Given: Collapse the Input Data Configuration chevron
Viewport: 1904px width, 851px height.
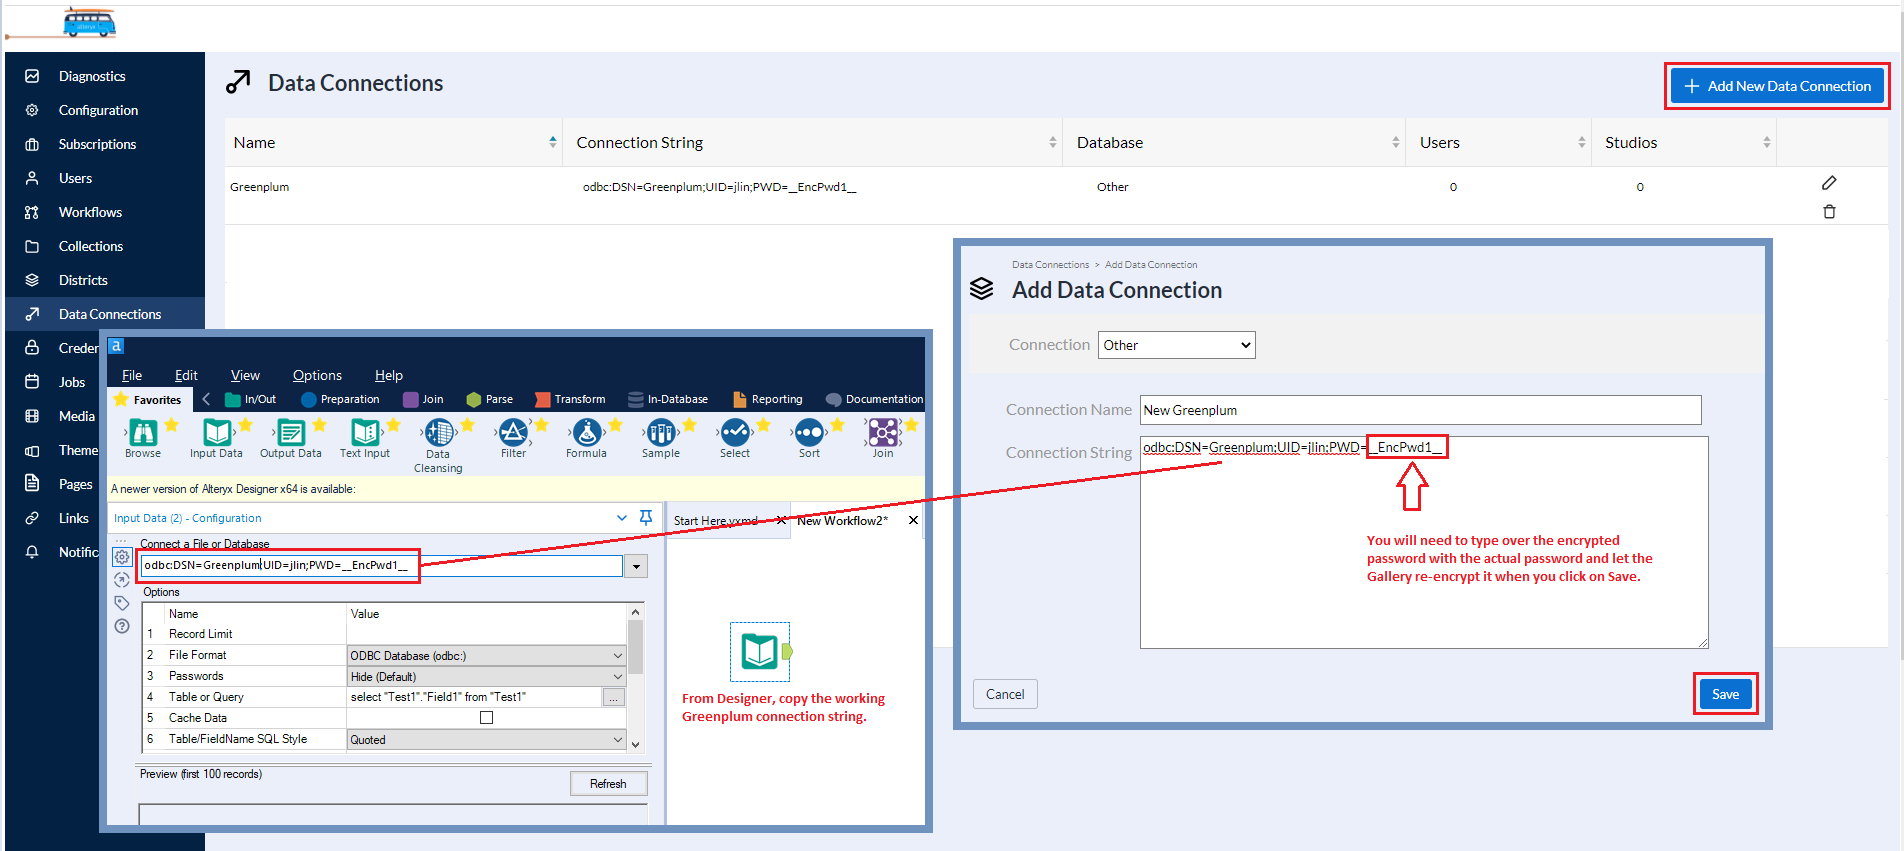Looking at the screenshot, I should tap(622, 518).
